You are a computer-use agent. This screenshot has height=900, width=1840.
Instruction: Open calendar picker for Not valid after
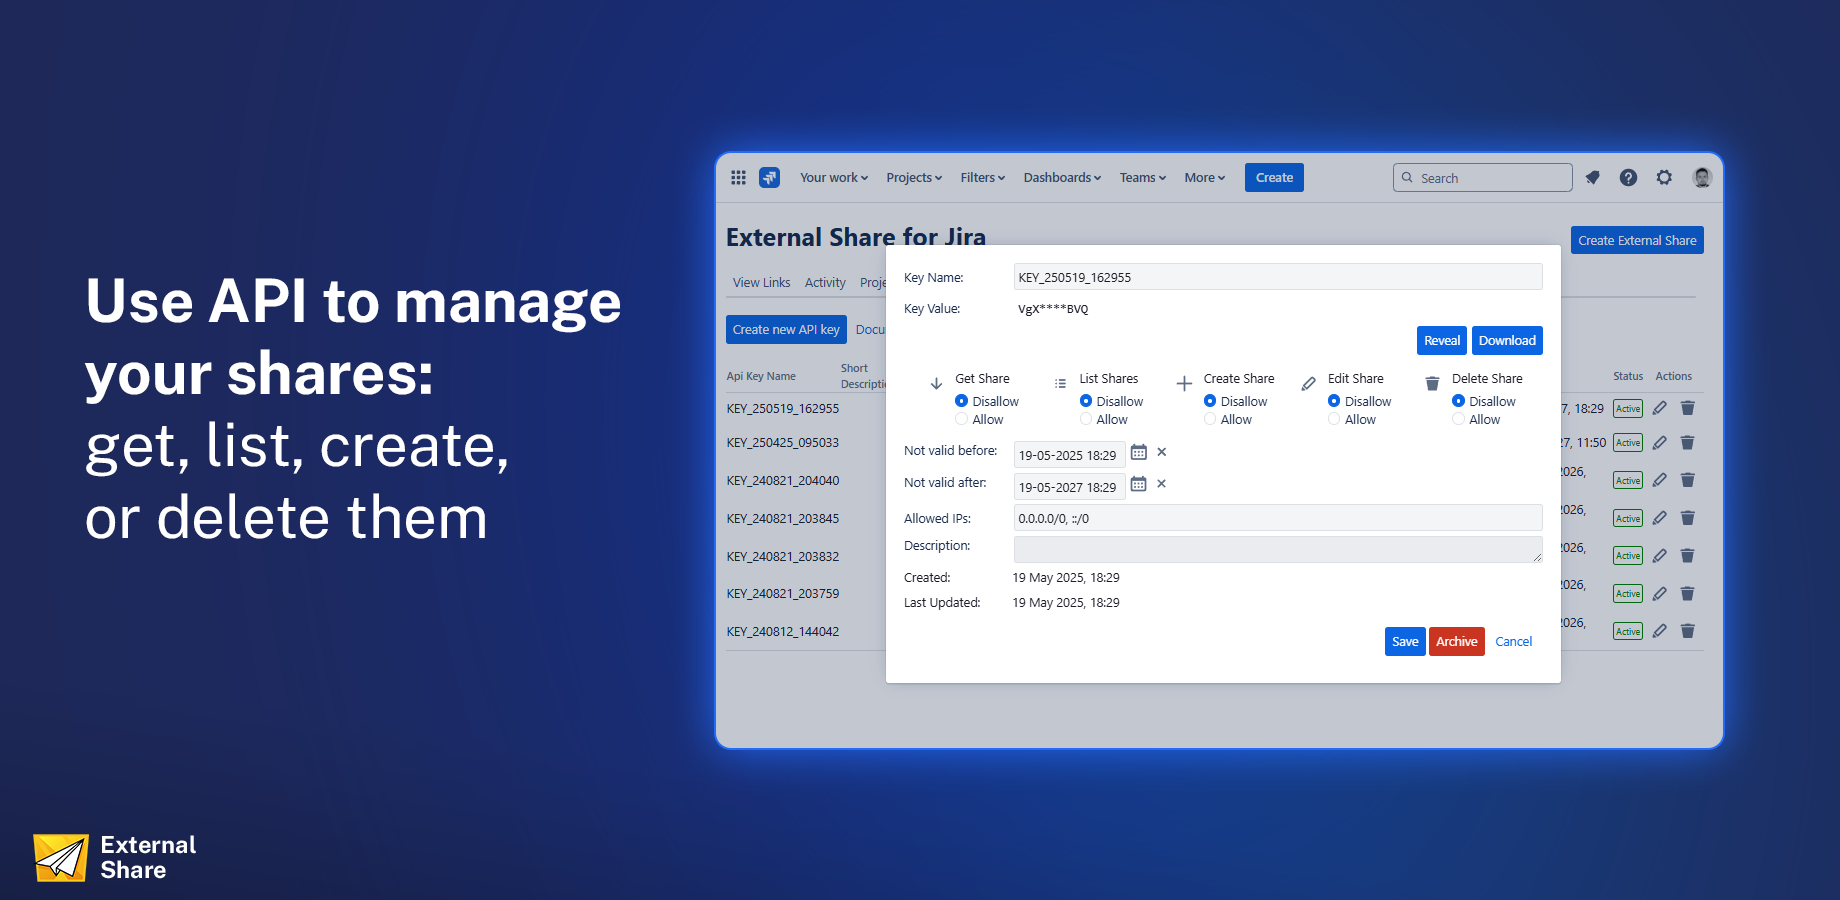click(1138, 484)
